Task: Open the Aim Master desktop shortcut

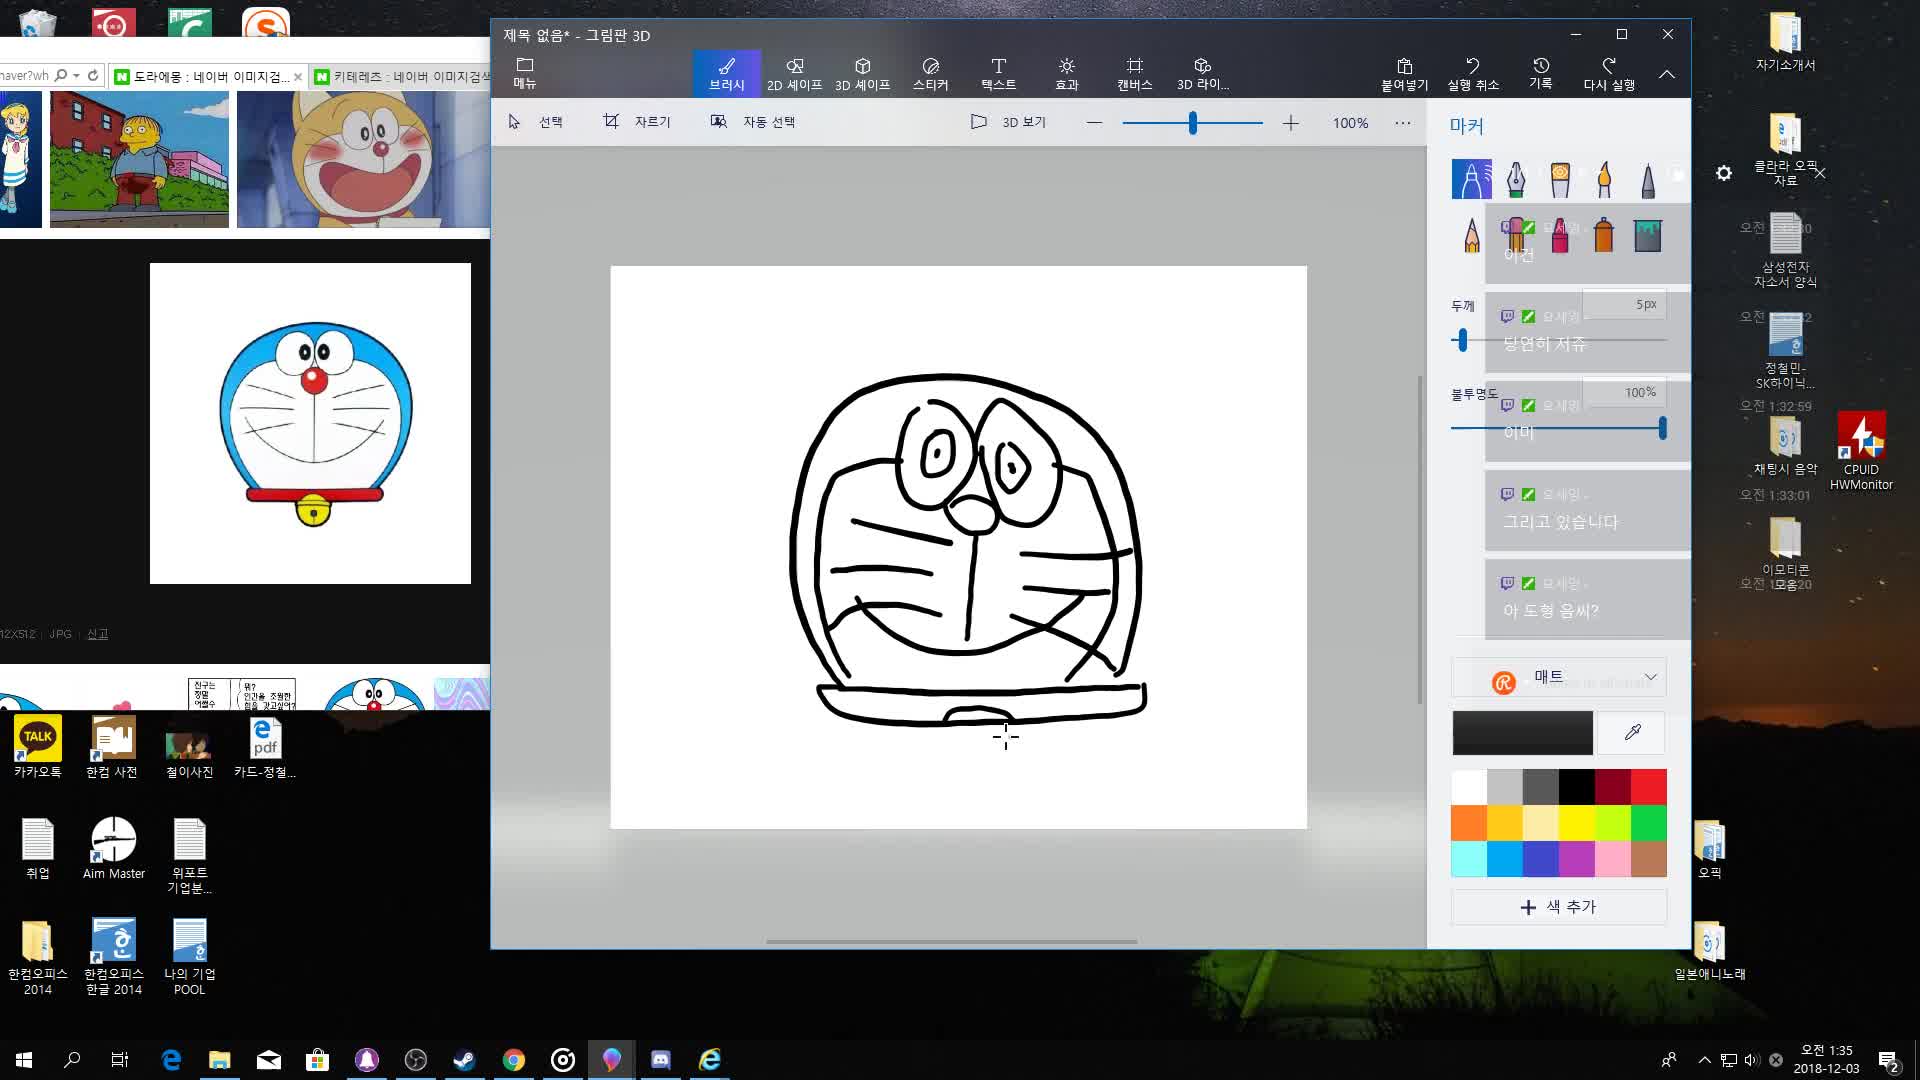Action: tap(114, 848)
